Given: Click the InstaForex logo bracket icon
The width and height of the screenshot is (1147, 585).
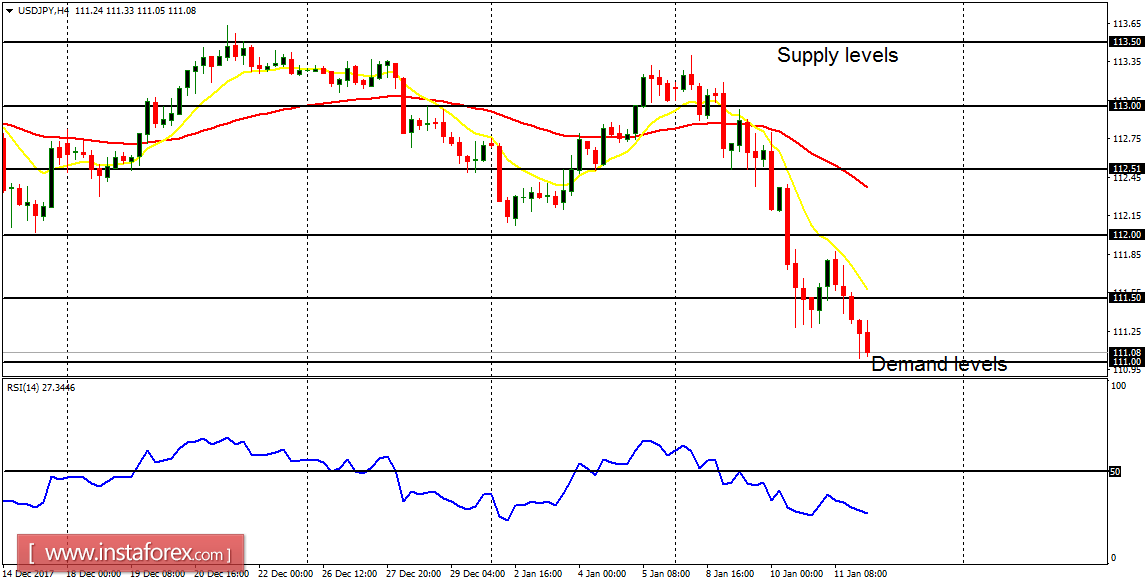Looking at the screenshot, I should pyautogui.click(x=30, y=551).
